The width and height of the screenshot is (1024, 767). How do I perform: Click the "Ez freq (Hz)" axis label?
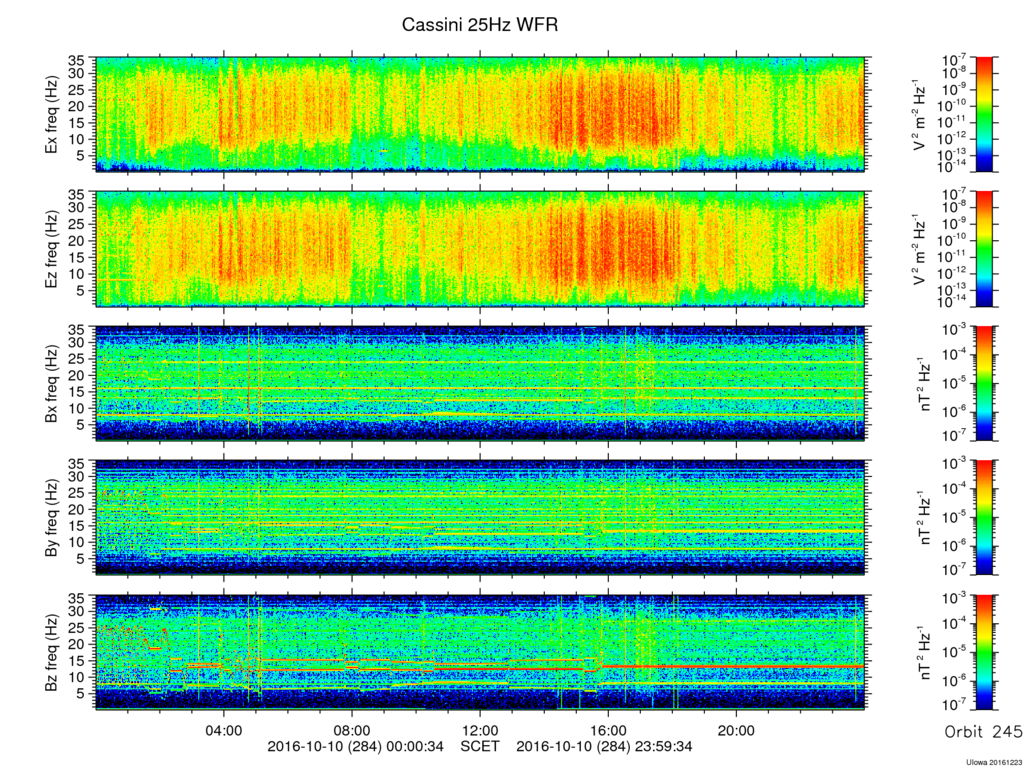(x=51, y=249)
